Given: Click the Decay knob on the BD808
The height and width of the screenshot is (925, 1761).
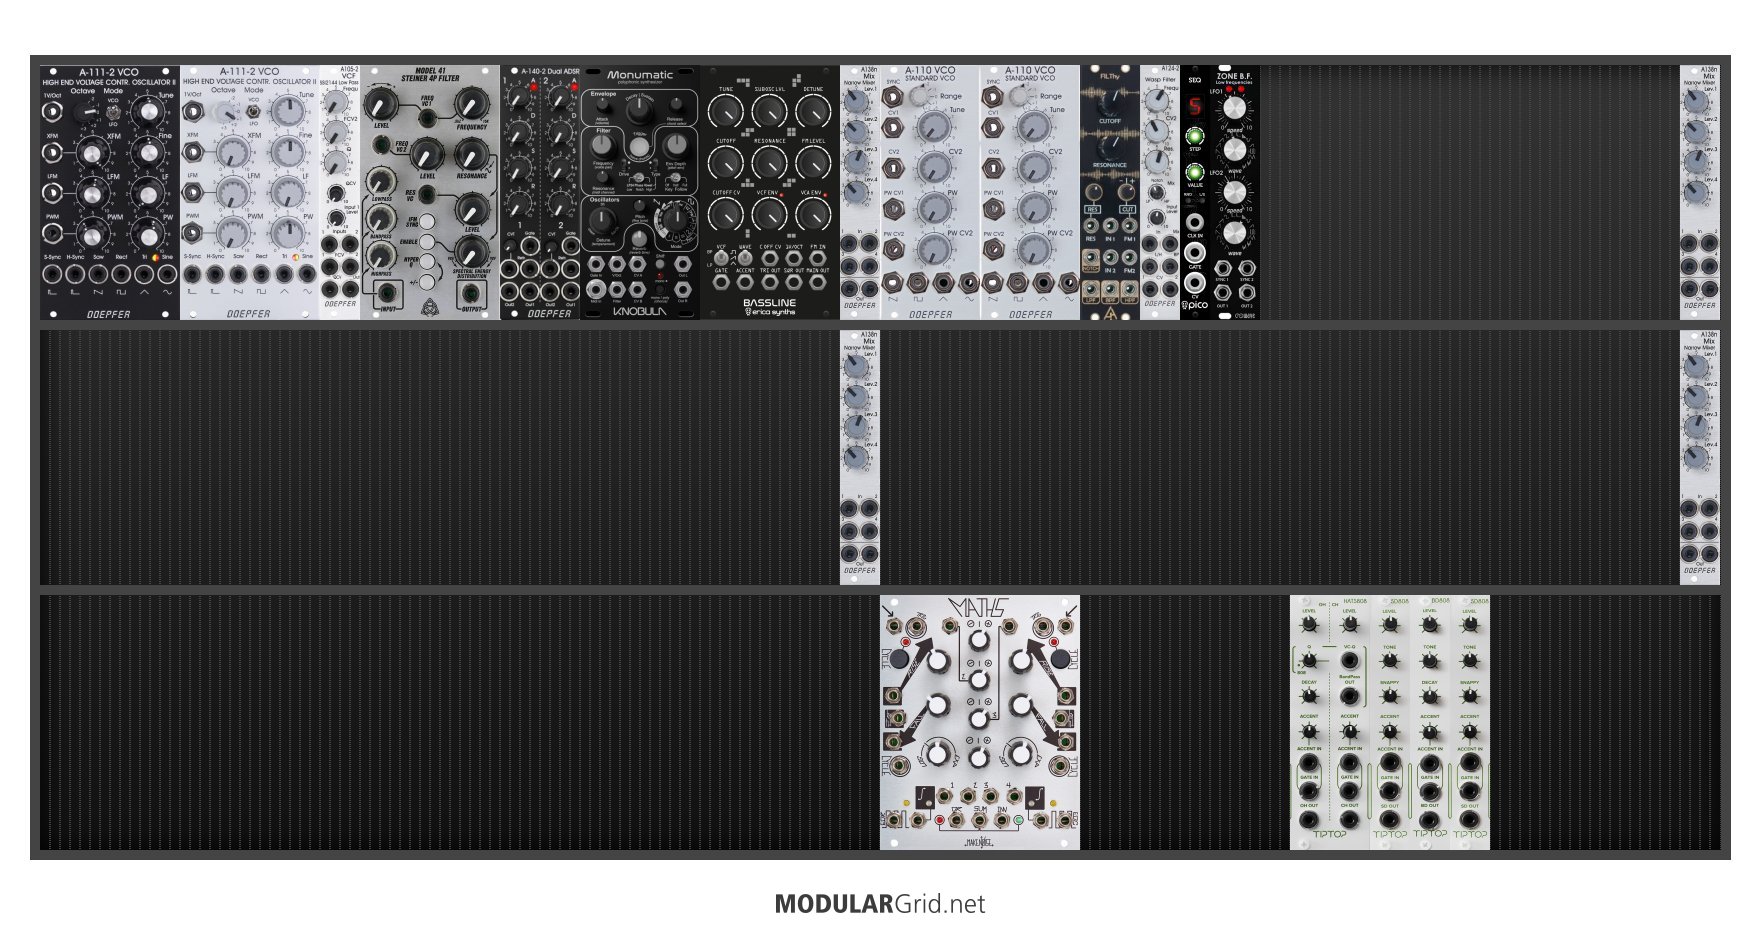Looking at the screenshot, I should [1430, 696].
